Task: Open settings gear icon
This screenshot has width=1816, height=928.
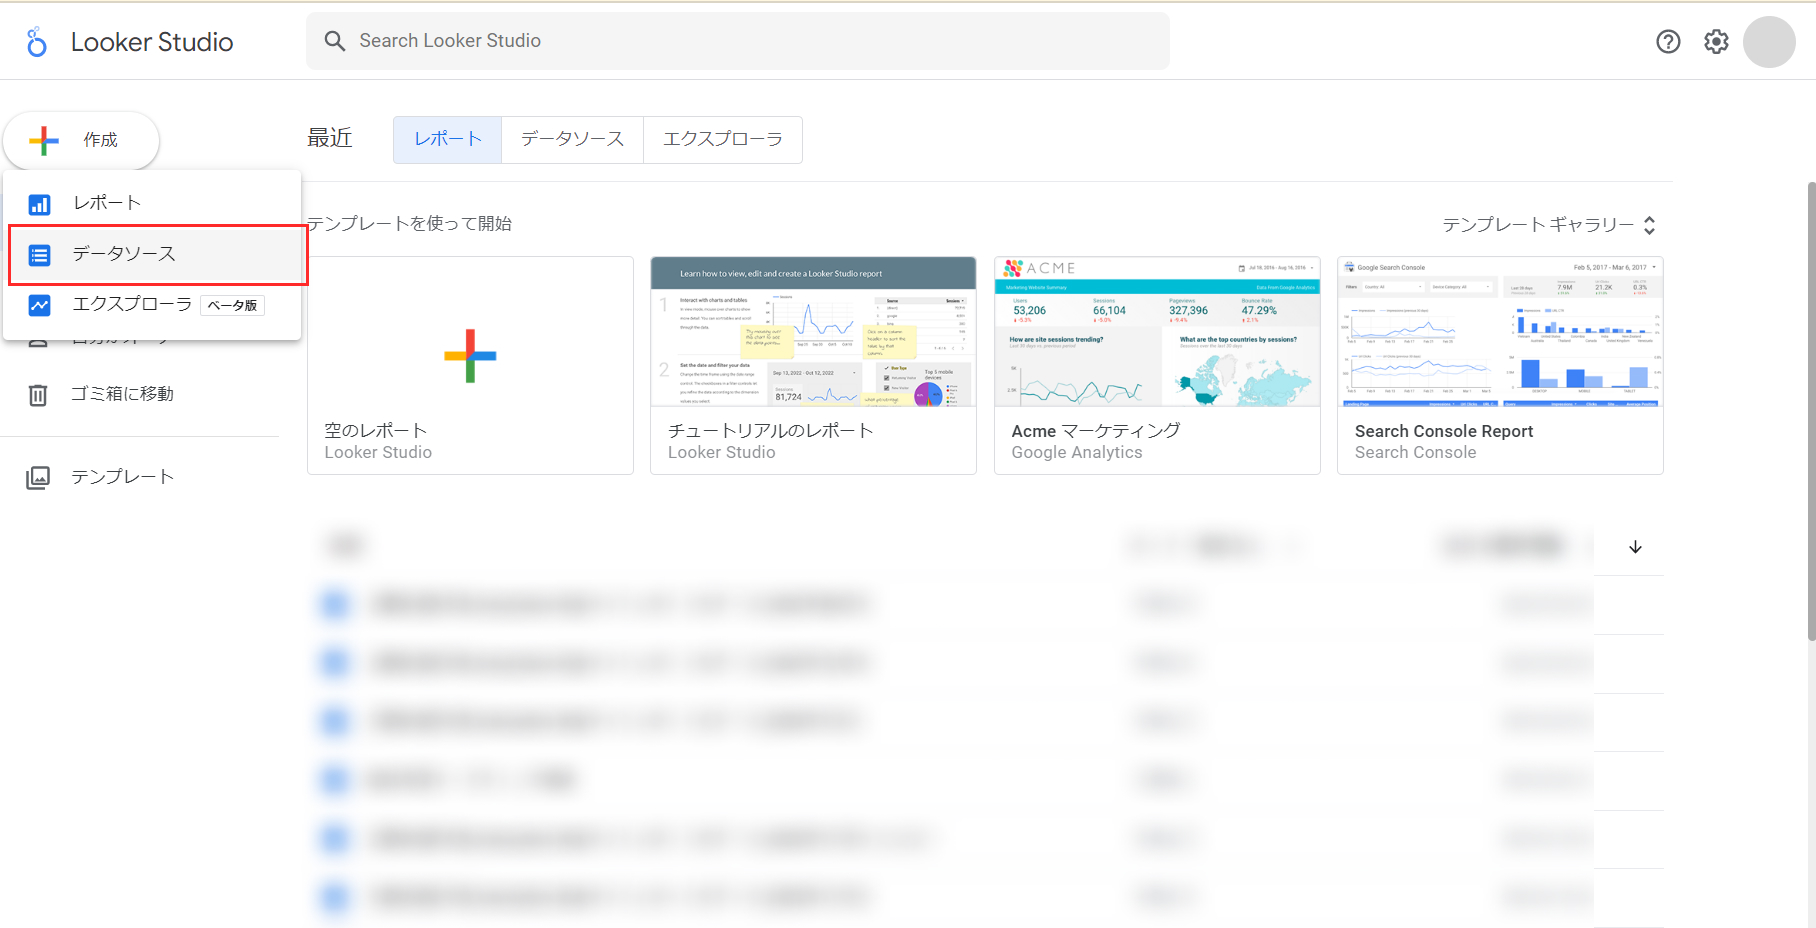Action: pyautogui.click(x=1716, y=41)
